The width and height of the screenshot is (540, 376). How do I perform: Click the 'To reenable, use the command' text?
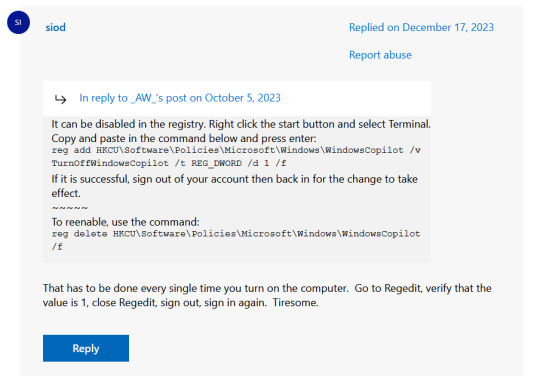pyautogui.click(x=125, y=222)
